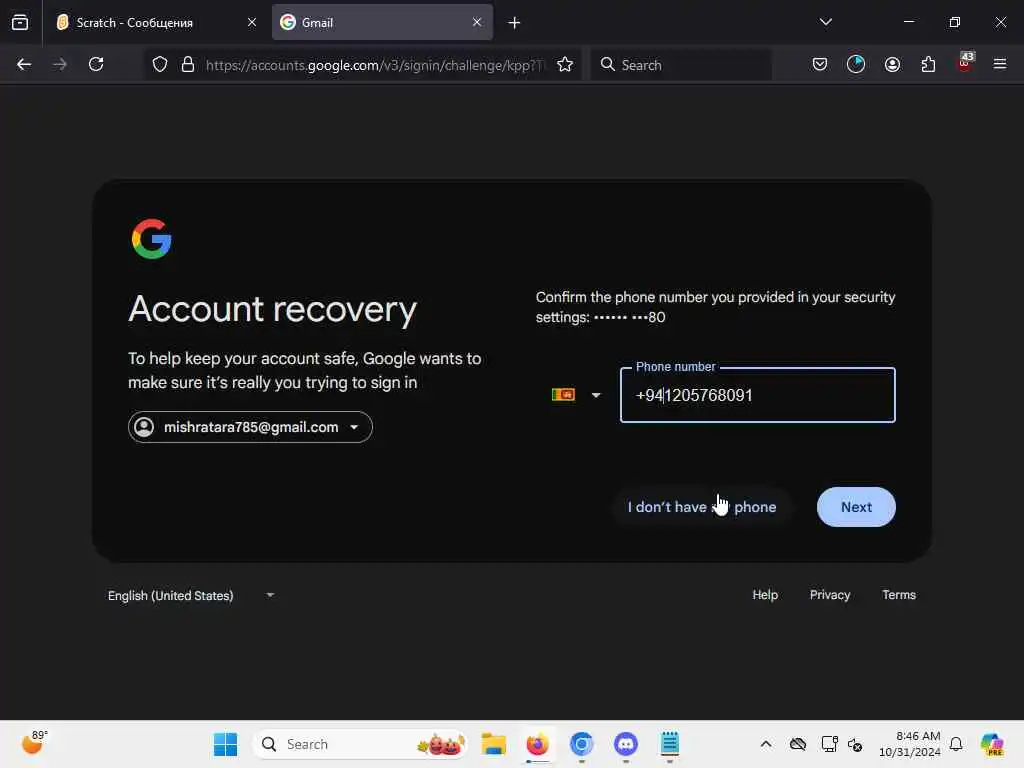The width and height of the screenshot is (1024, 768).
Task: Open Notepad app in taskbar
Action: click(x=669, y=744)
